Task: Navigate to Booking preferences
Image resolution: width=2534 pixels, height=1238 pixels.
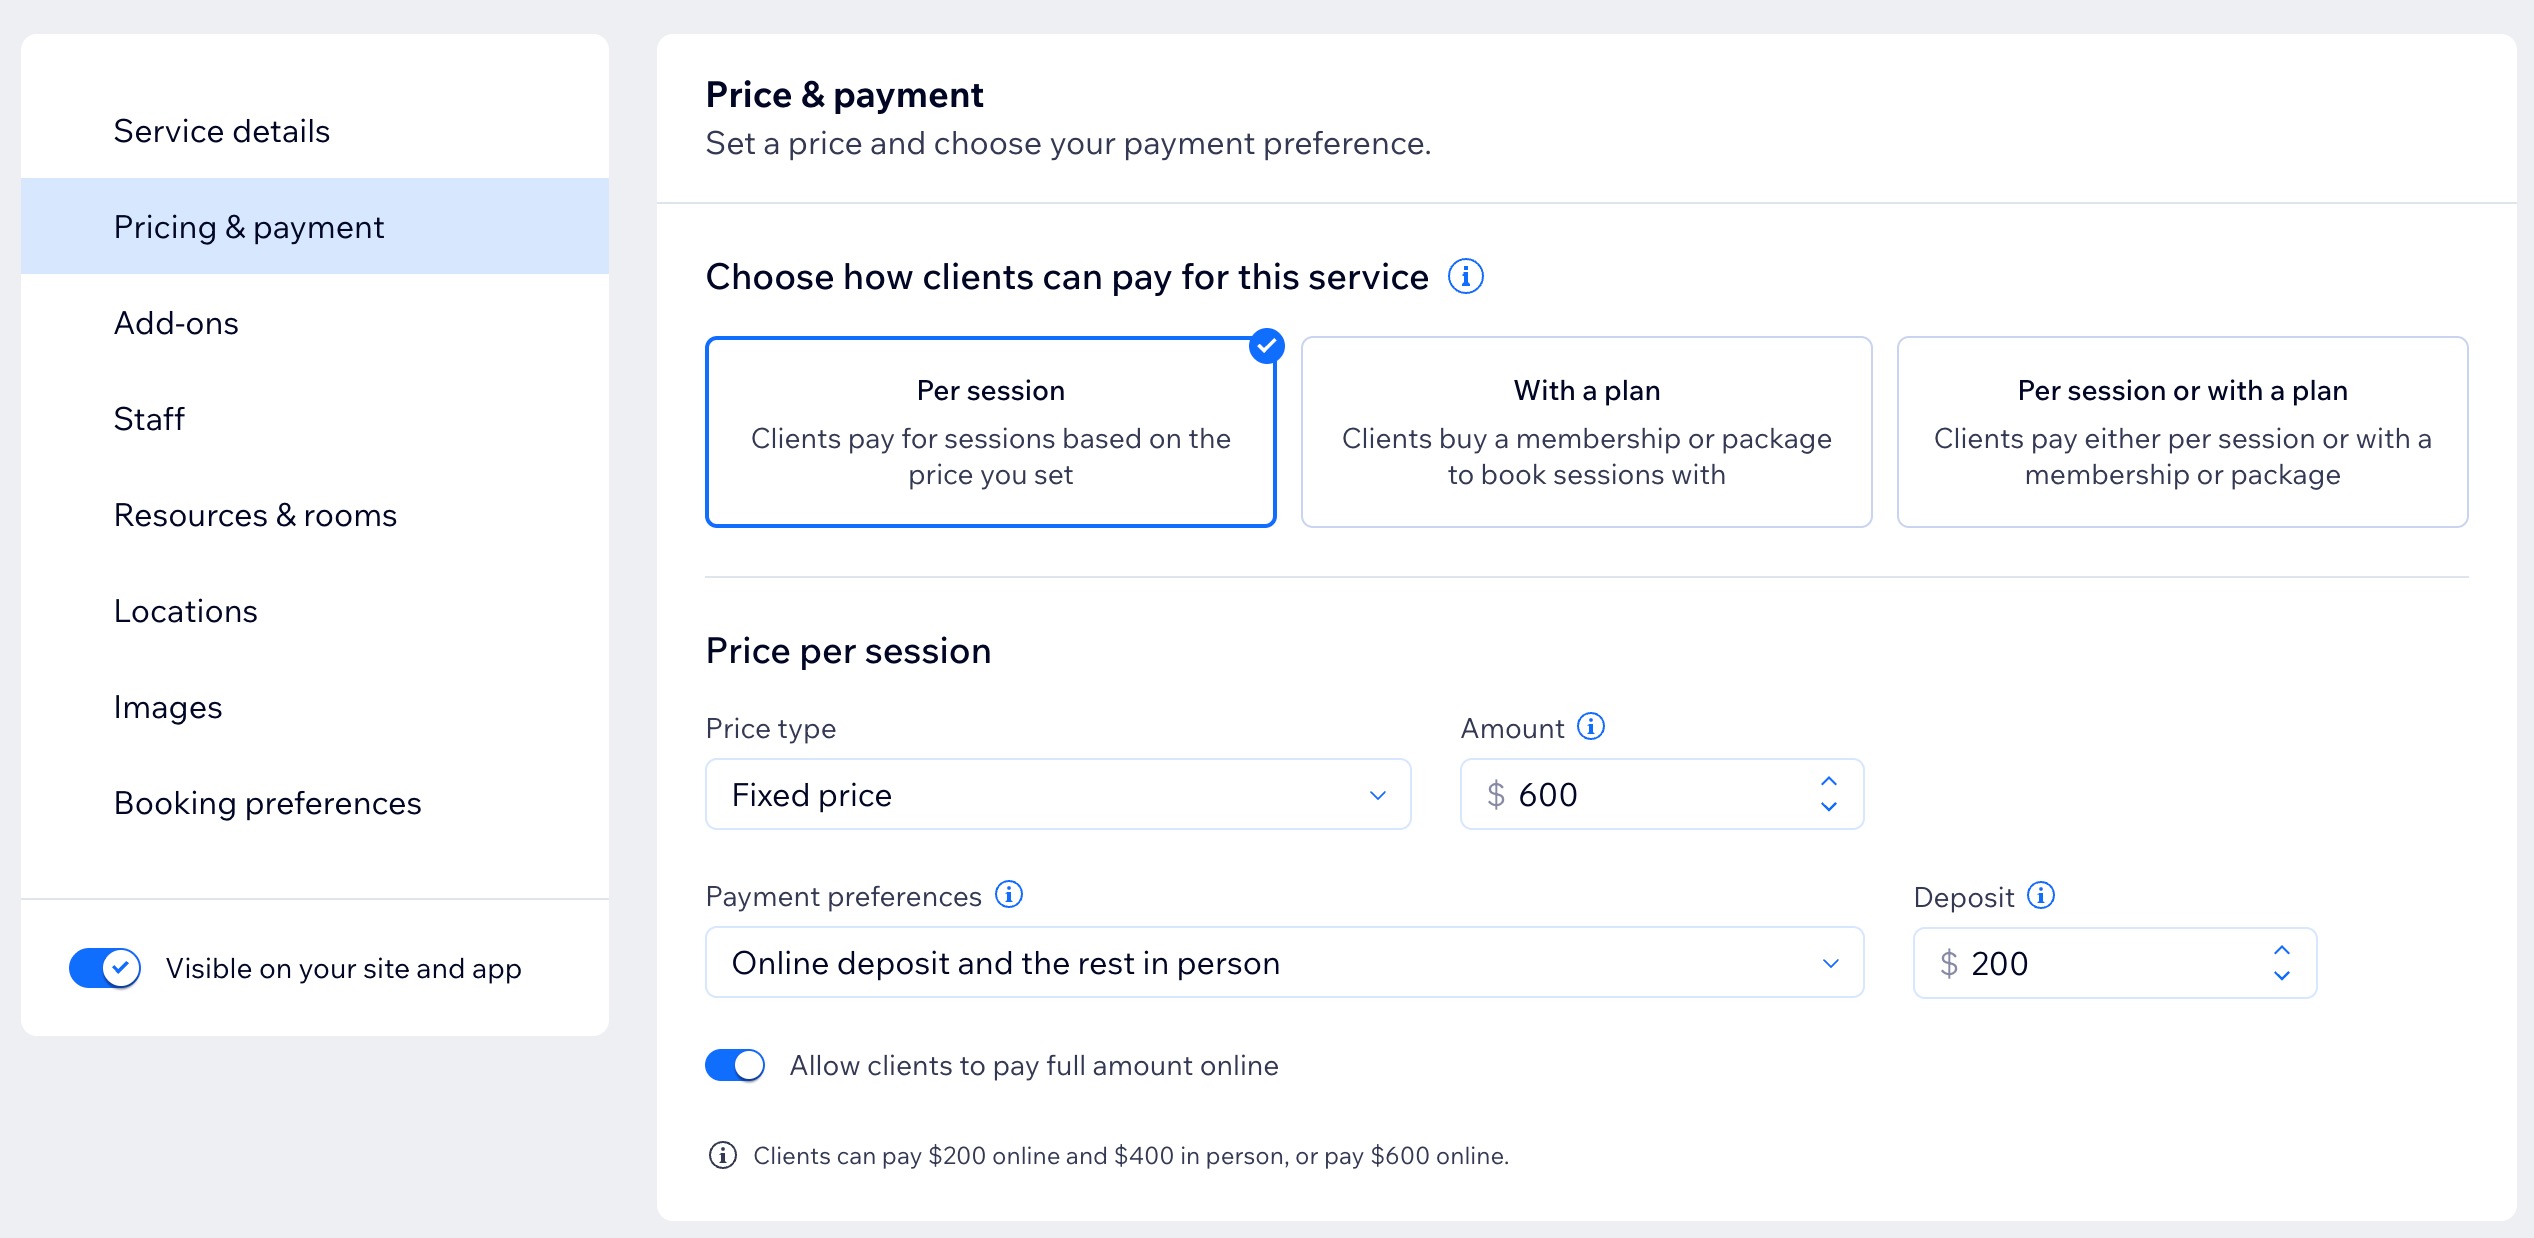Action: click(x=267, y=803)
